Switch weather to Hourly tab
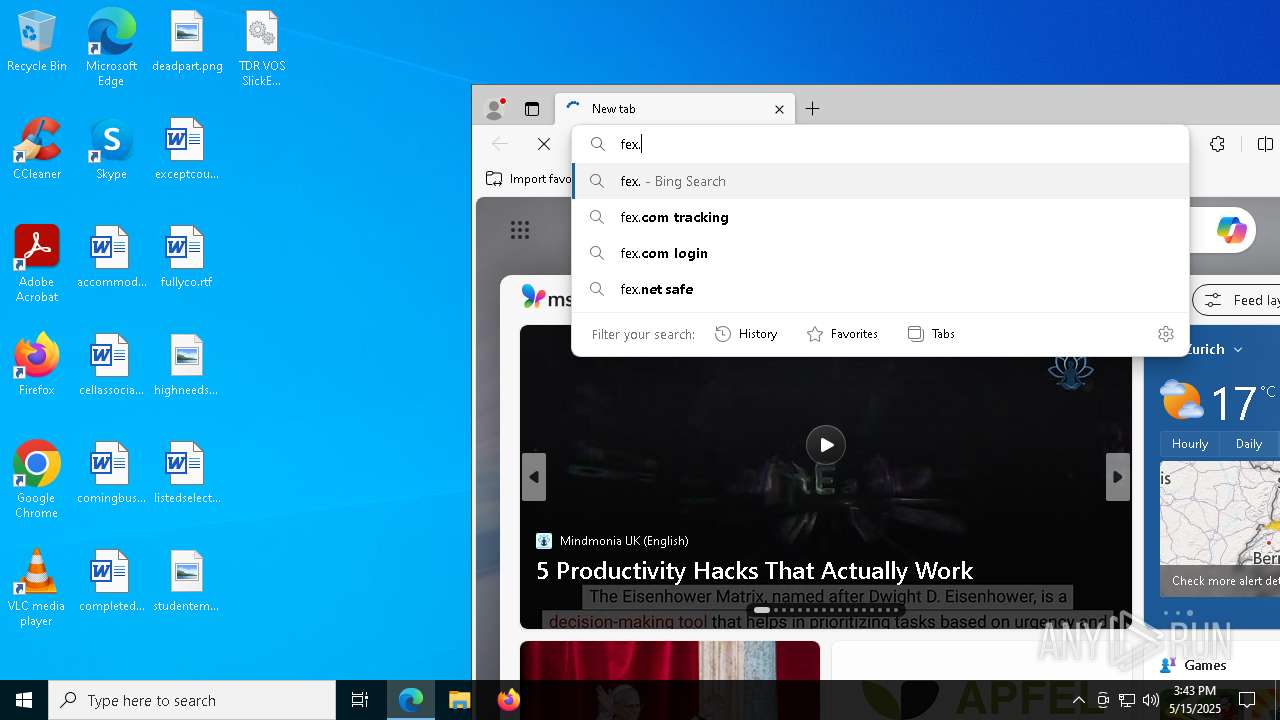 tap(1190, 443)
